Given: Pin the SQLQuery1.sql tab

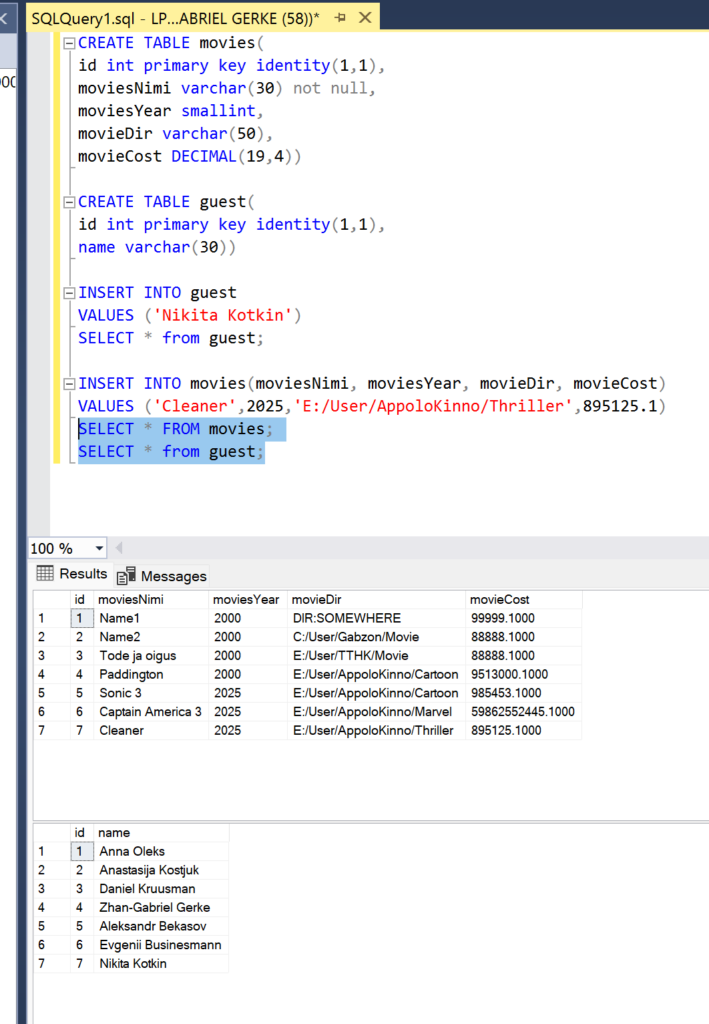Looking at the screenshot, I should [340, 18].
